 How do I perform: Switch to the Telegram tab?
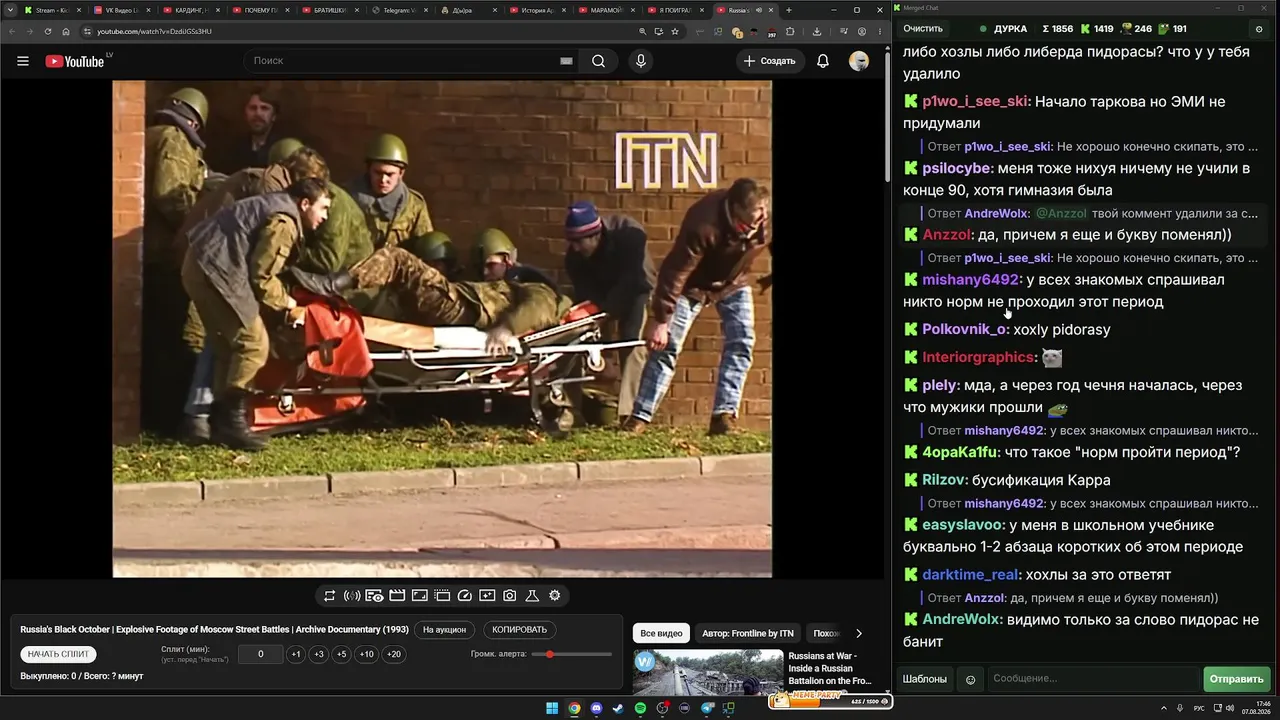pos(398,10)
